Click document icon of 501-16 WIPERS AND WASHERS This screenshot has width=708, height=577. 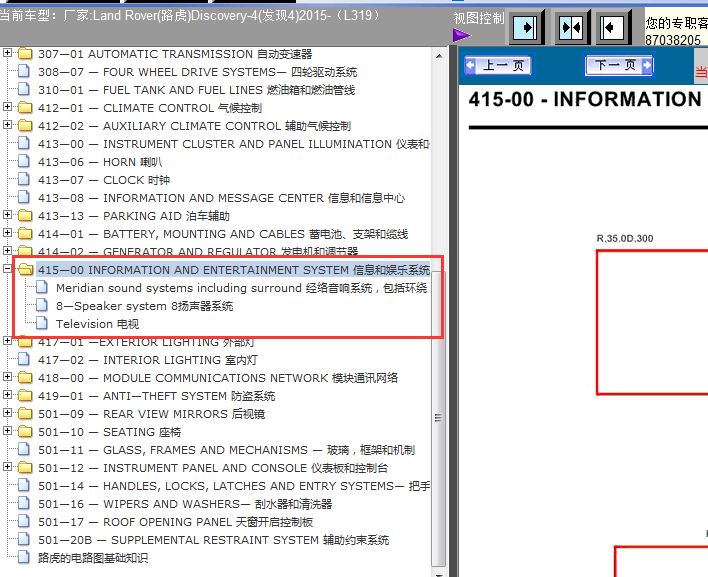pyautogui.click(x=23, y=504)
